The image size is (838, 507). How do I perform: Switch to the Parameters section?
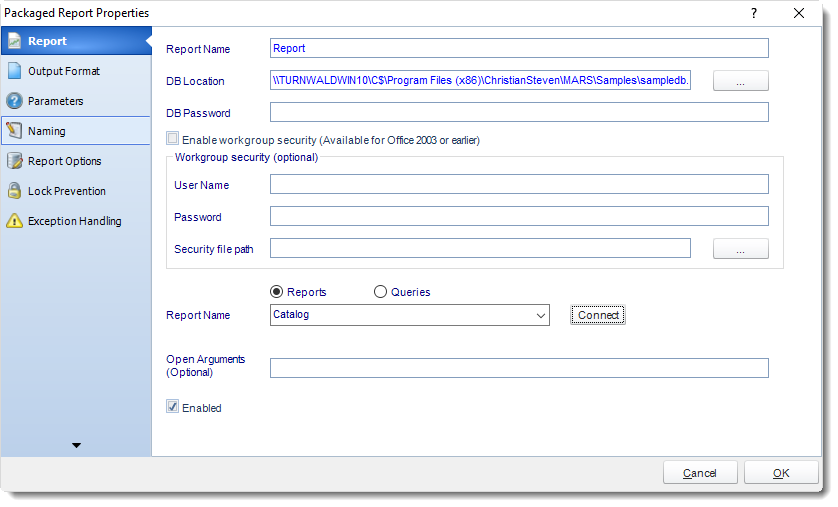pyautogui.click(x=76, y=101)
